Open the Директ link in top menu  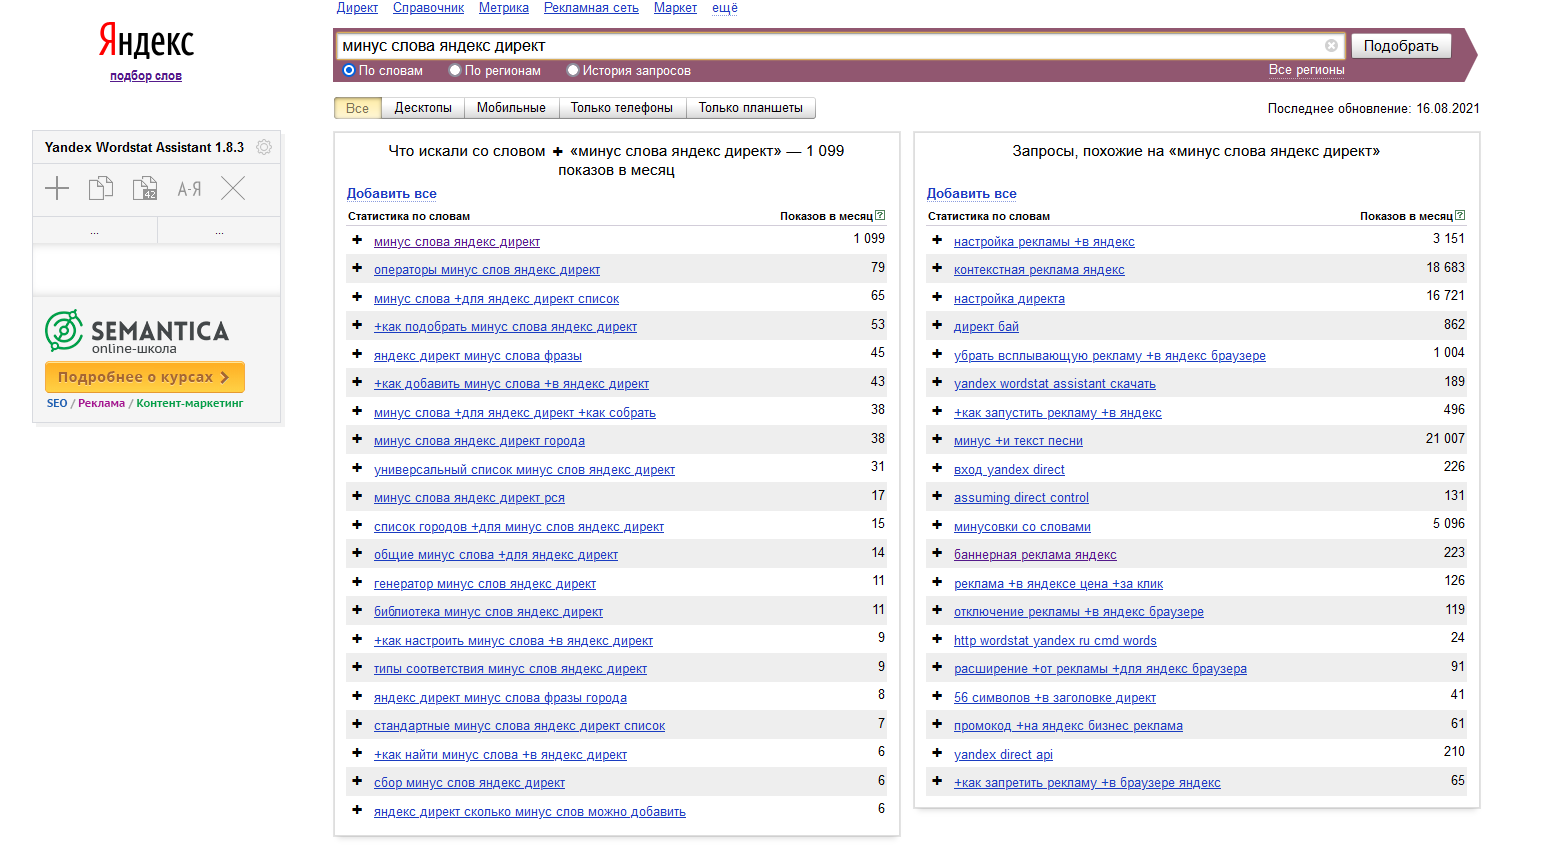(357, 8)
